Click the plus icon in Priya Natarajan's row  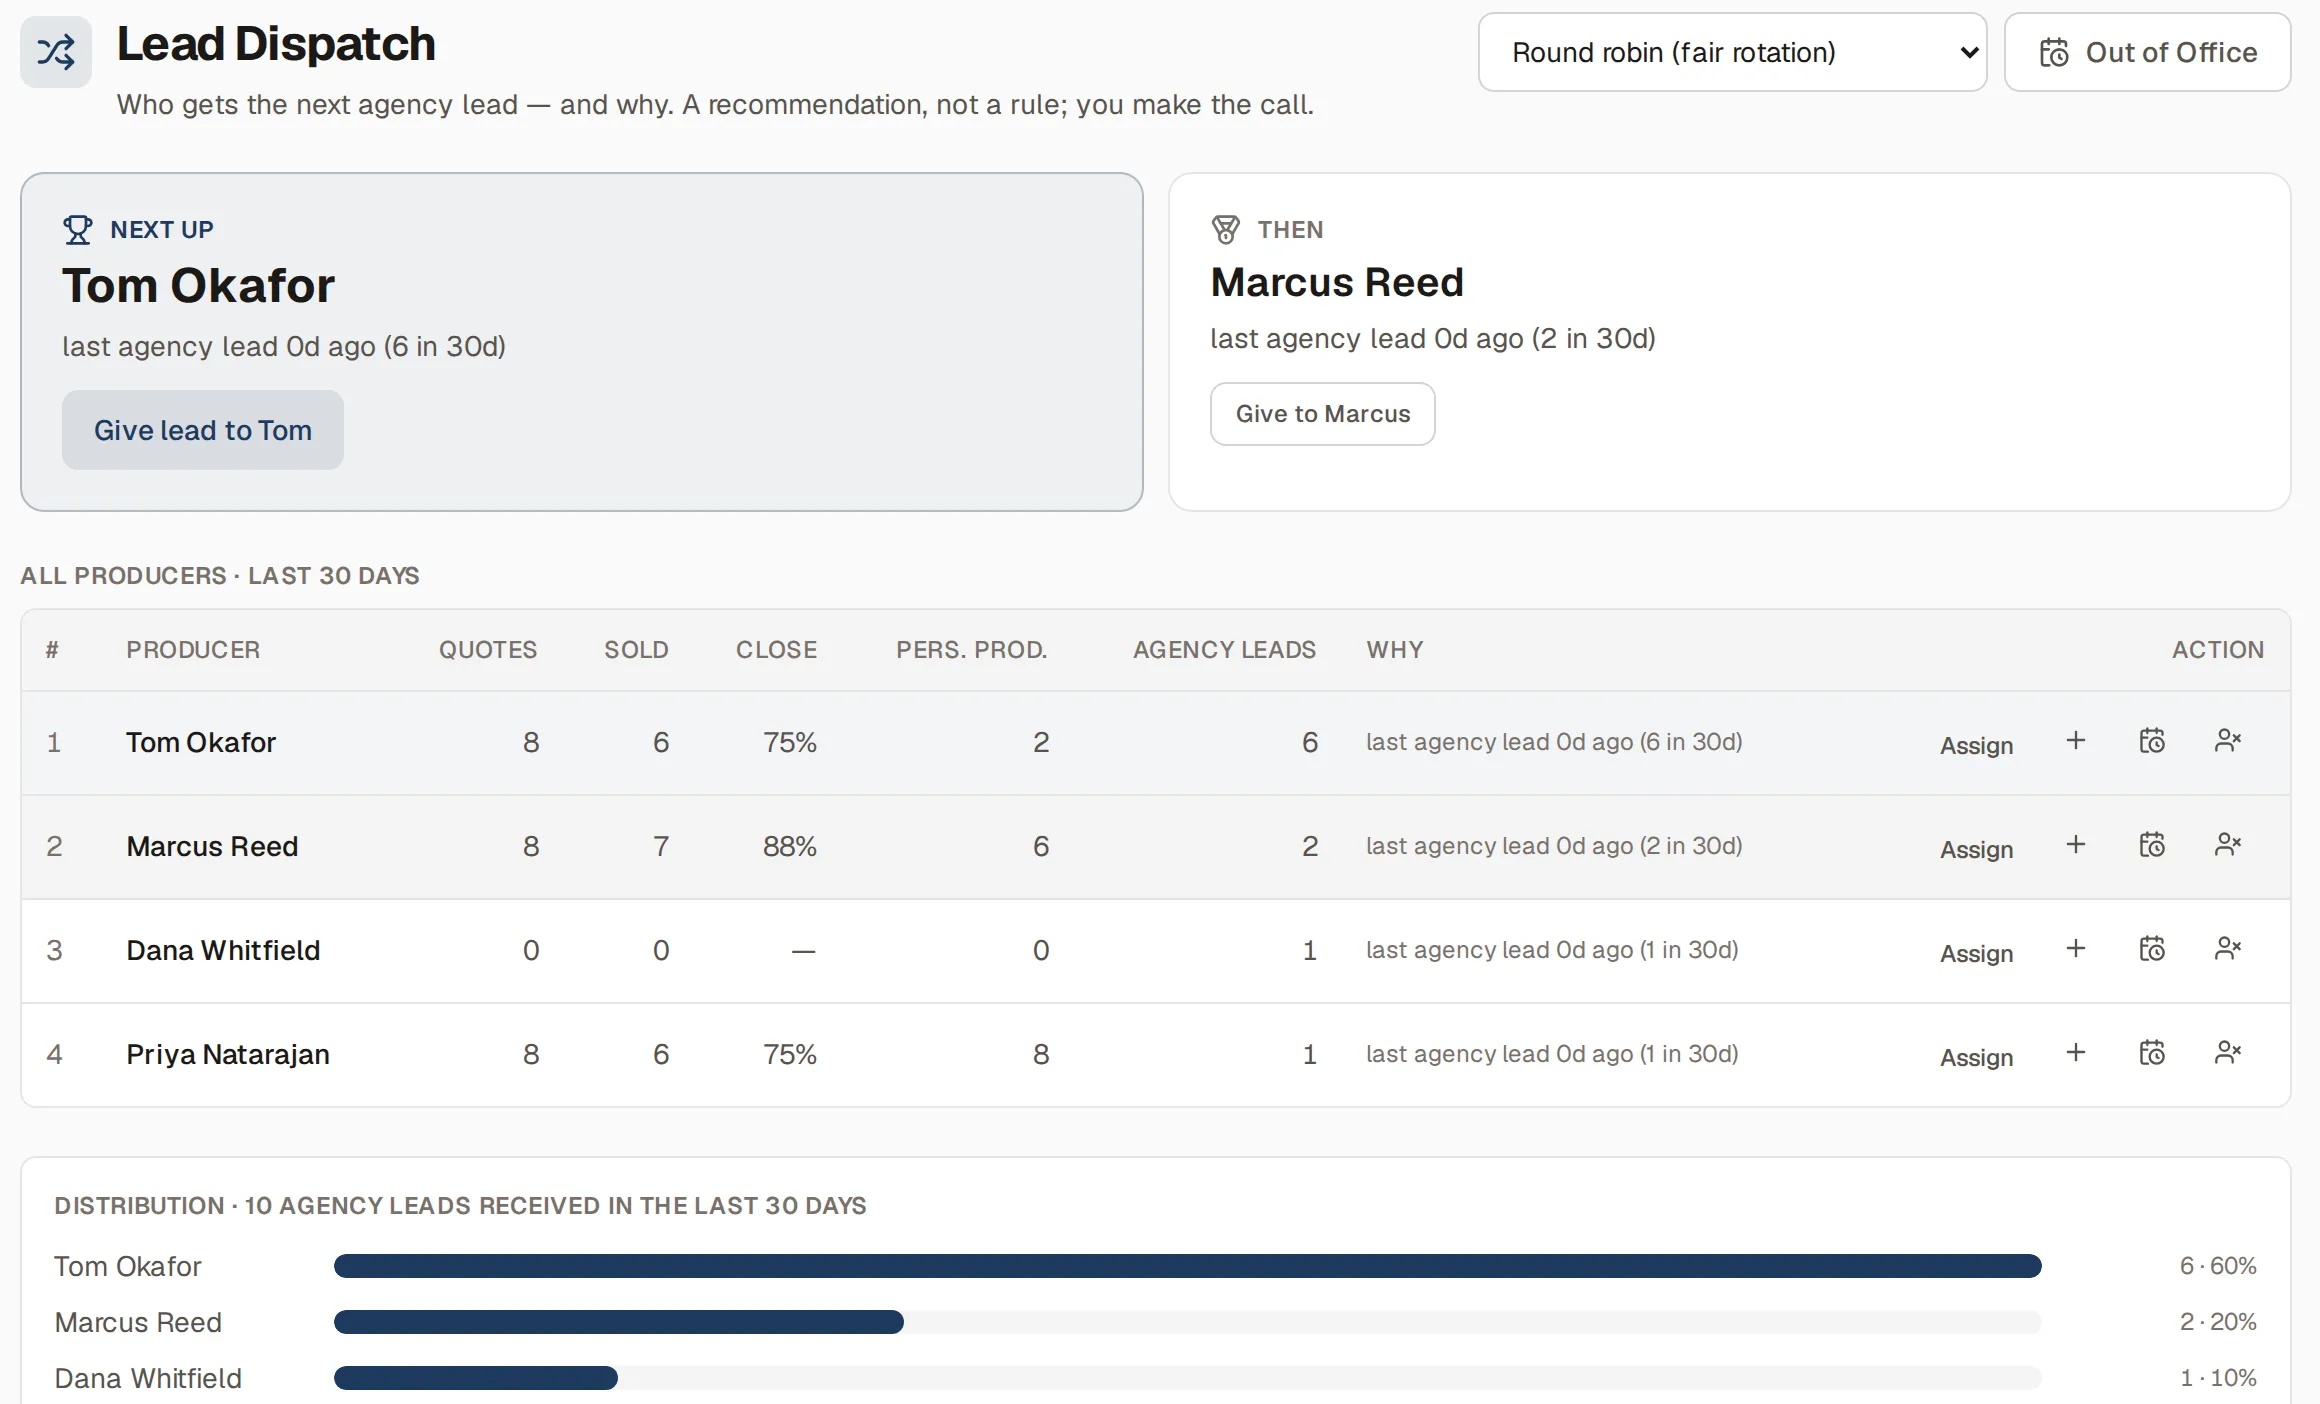[x=2076, y=1053]
